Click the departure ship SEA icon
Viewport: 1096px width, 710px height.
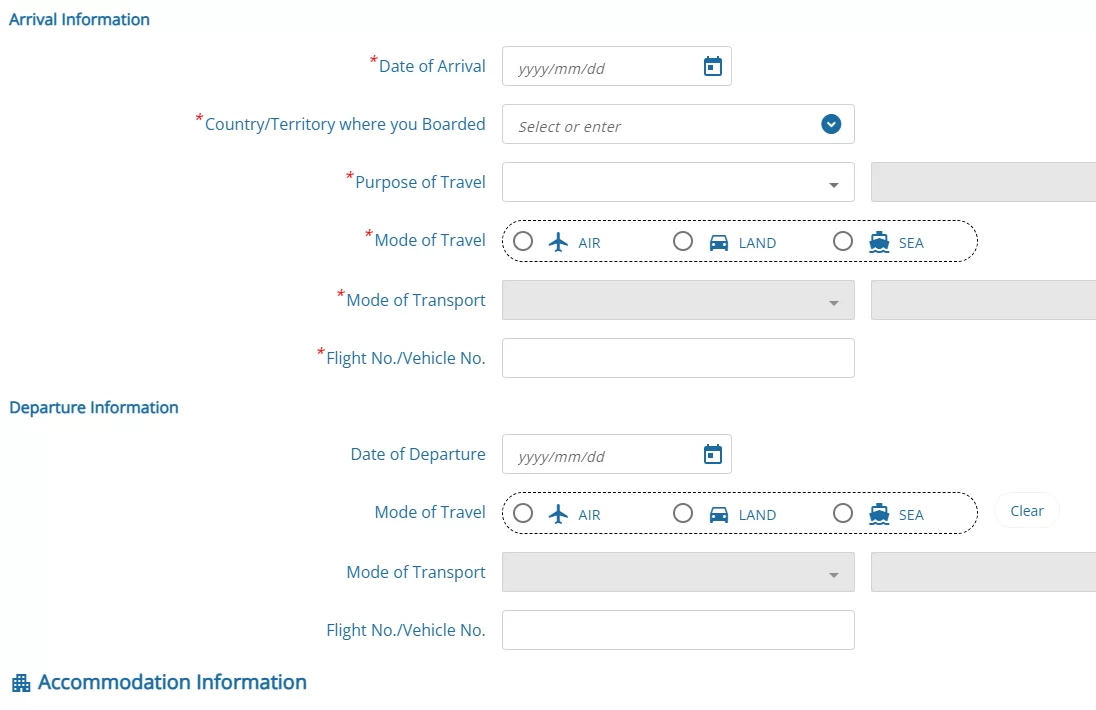point(879,514)
